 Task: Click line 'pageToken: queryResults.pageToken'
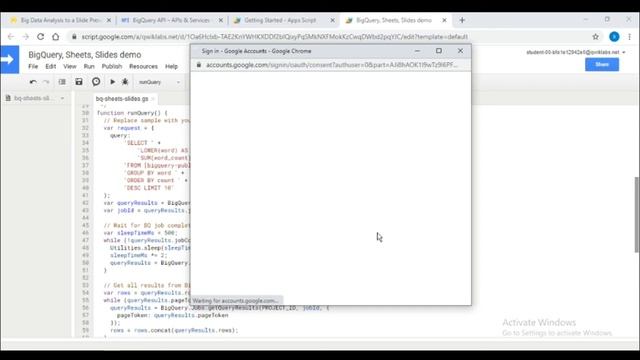coord(172,316)
